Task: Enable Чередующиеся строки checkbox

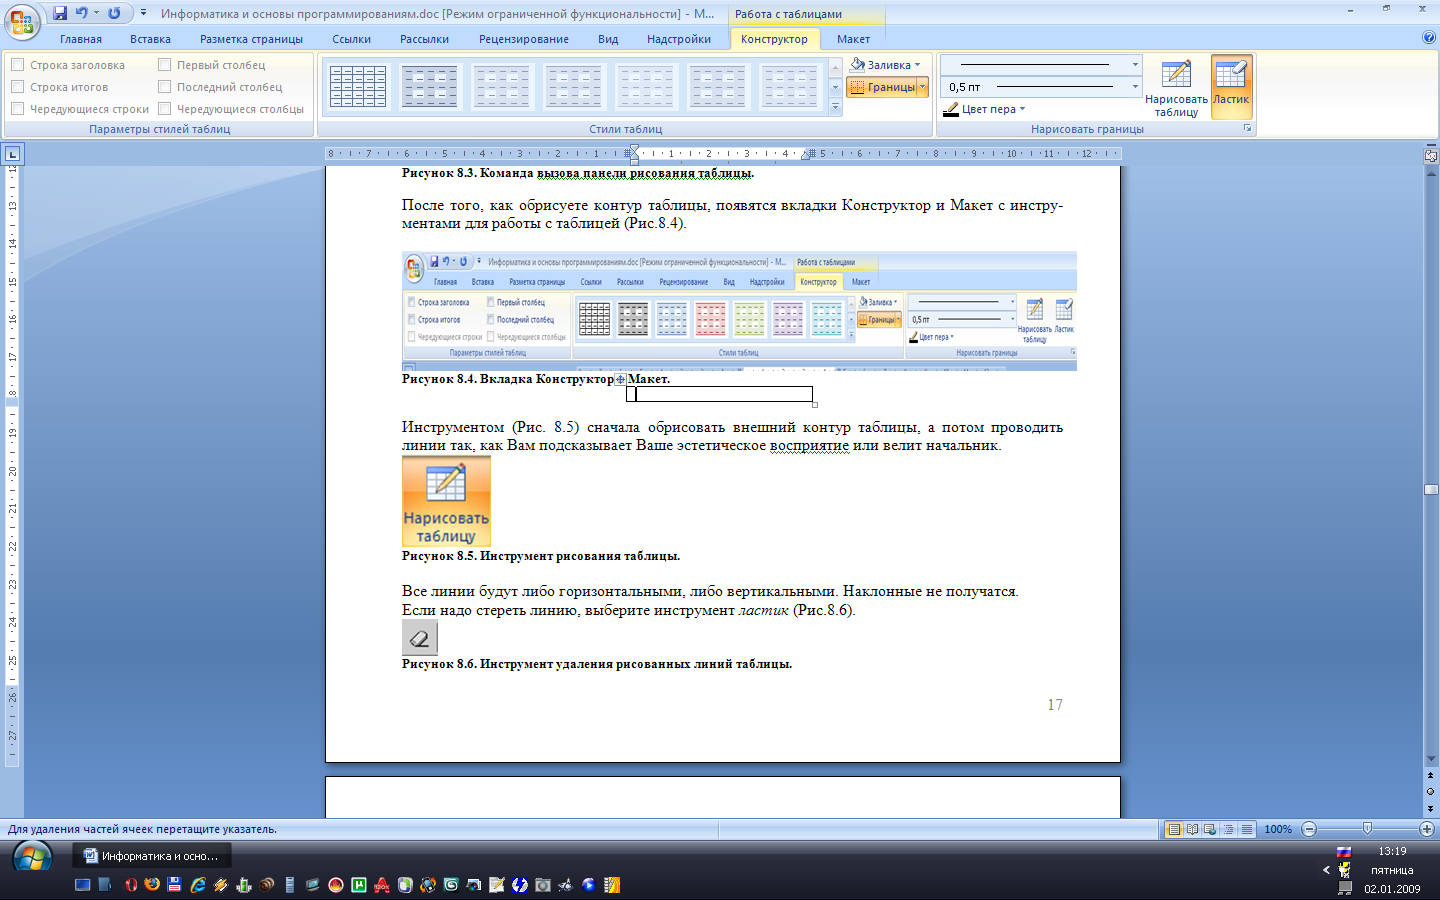Action: point(17,109)
